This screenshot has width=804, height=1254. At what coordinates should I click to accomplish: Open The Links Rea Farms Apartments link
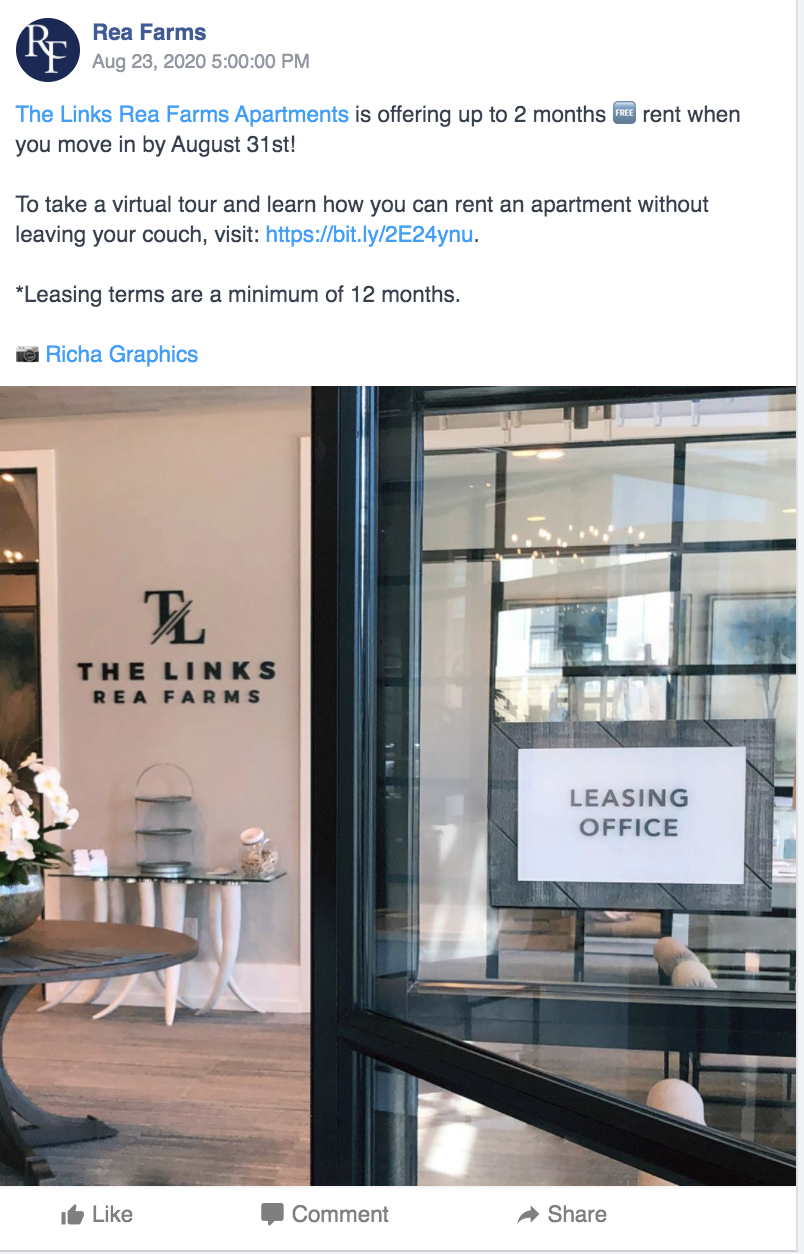pyautogui.click(x=182, y=114)
